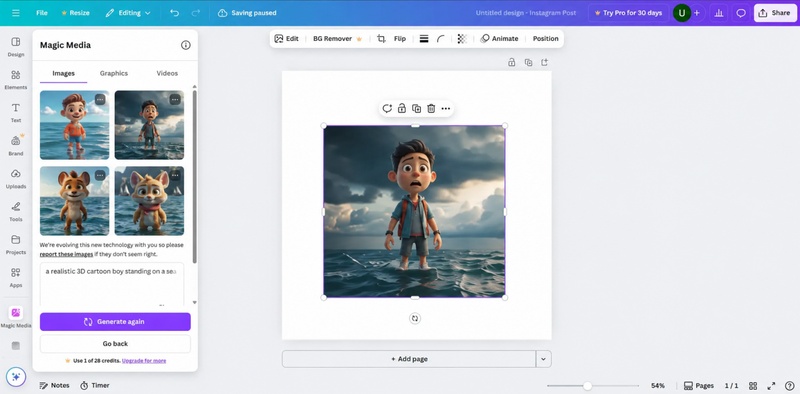This screenshot has width=800, height=394.
Task: Select the brown fox generated thumbnail
Action: 74,201
